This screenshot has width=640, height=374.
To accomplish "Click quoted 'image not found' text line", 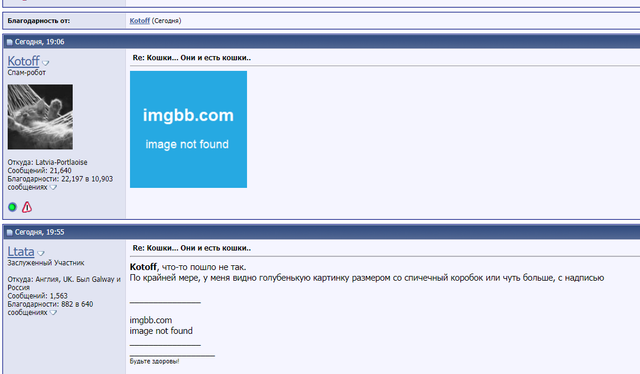I will [161, 331].
